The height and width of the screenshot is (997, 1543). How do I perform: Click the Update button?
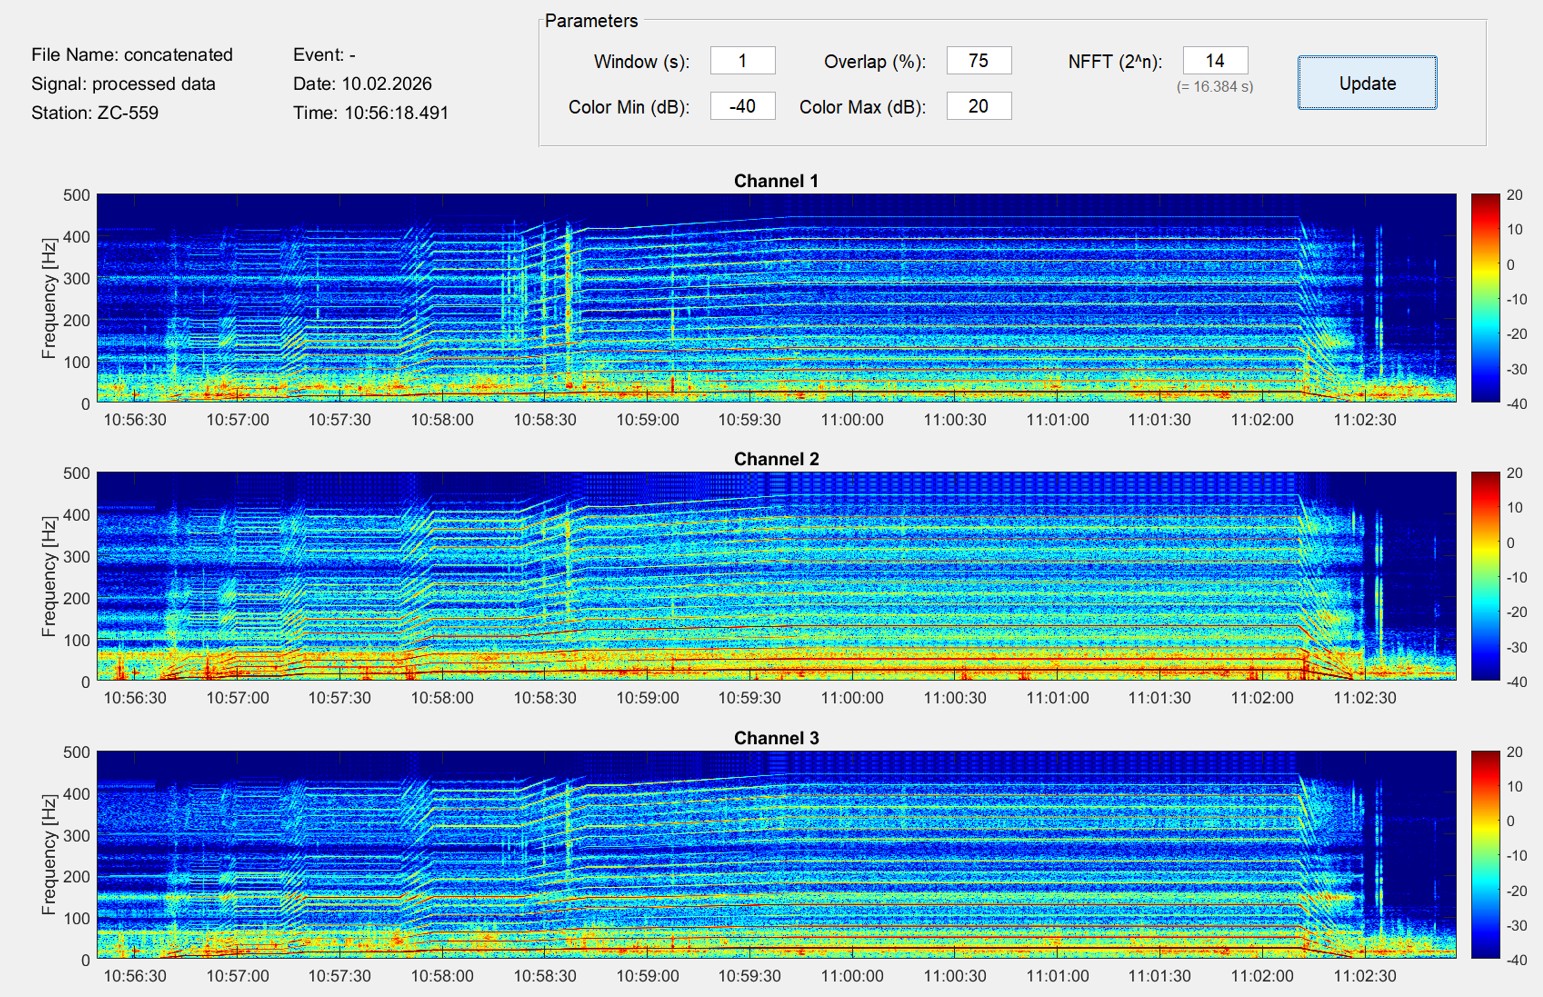1367,83
